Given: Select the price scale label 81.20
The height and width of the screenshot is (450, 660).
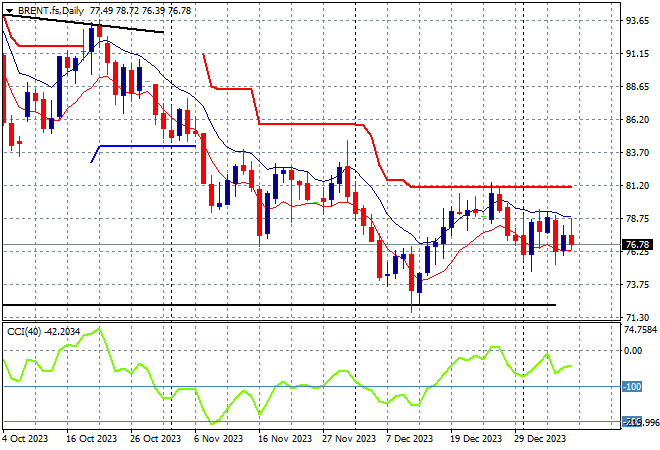Looking at the screenshot, I should click(637, 186).
